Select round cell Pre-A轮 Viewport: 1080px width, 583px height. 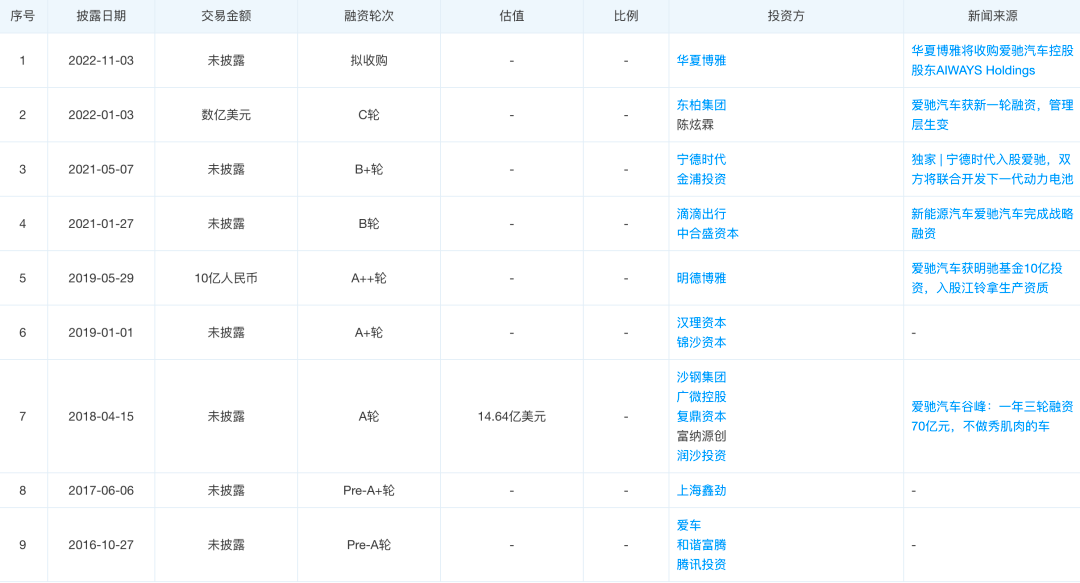[368, 545]
